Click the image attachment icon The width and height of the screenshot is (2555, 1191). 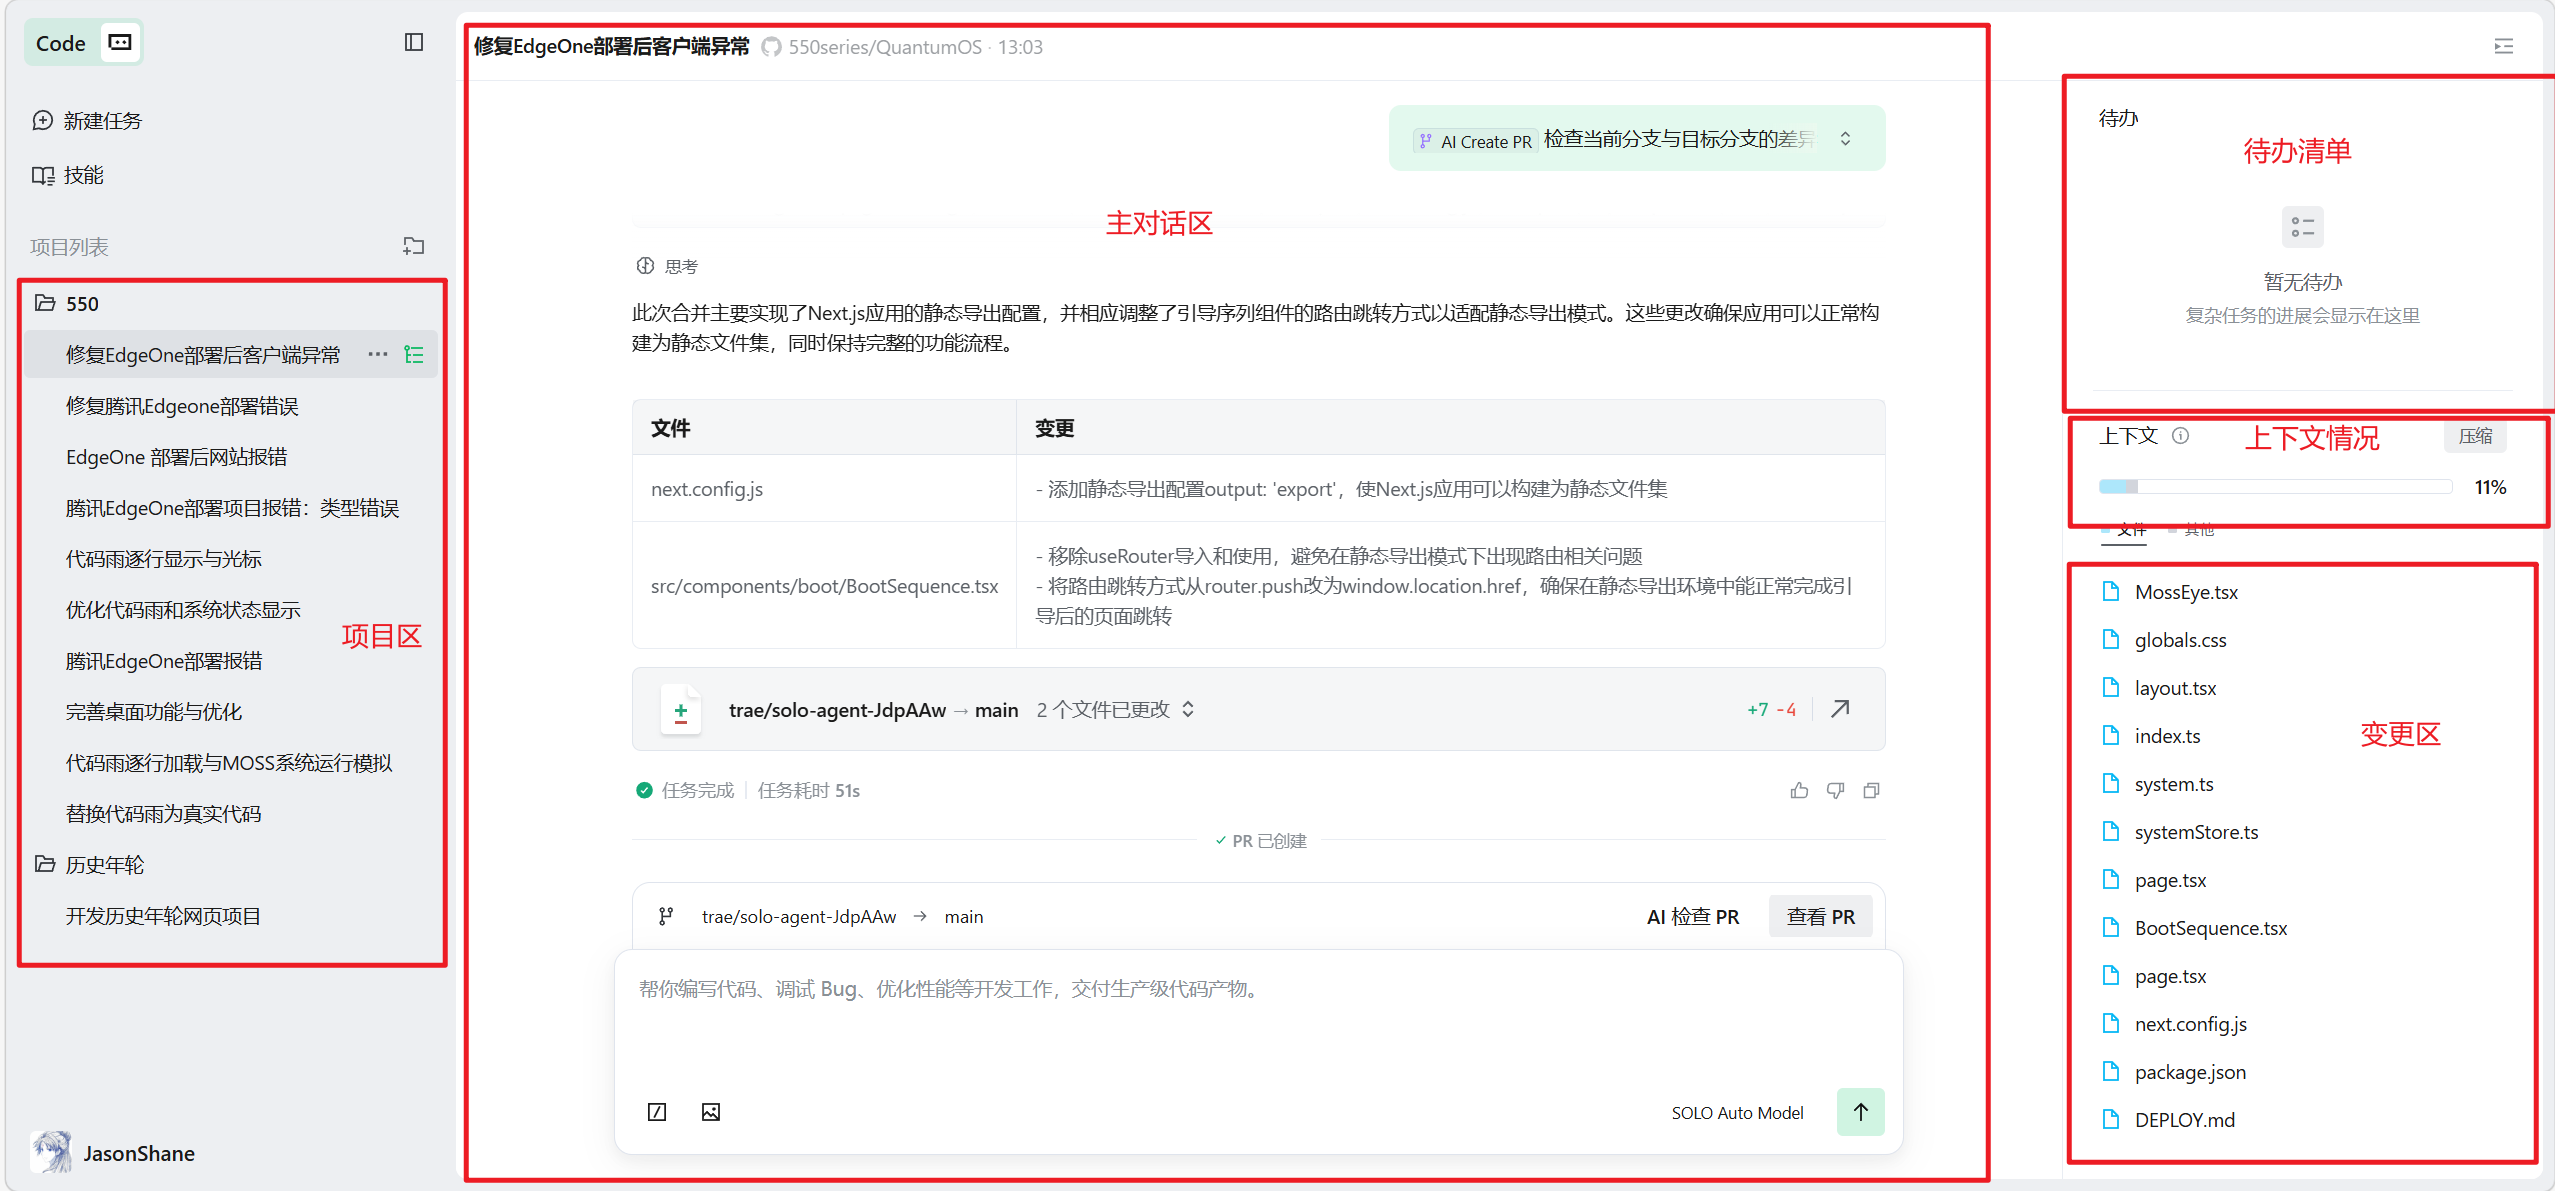(711, 1112)
